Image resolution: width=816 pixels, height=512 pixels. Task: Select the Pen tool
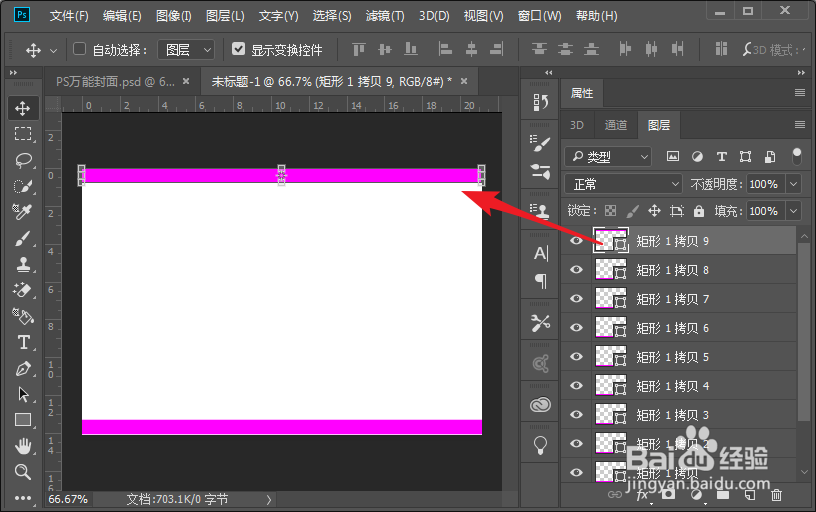22,368
